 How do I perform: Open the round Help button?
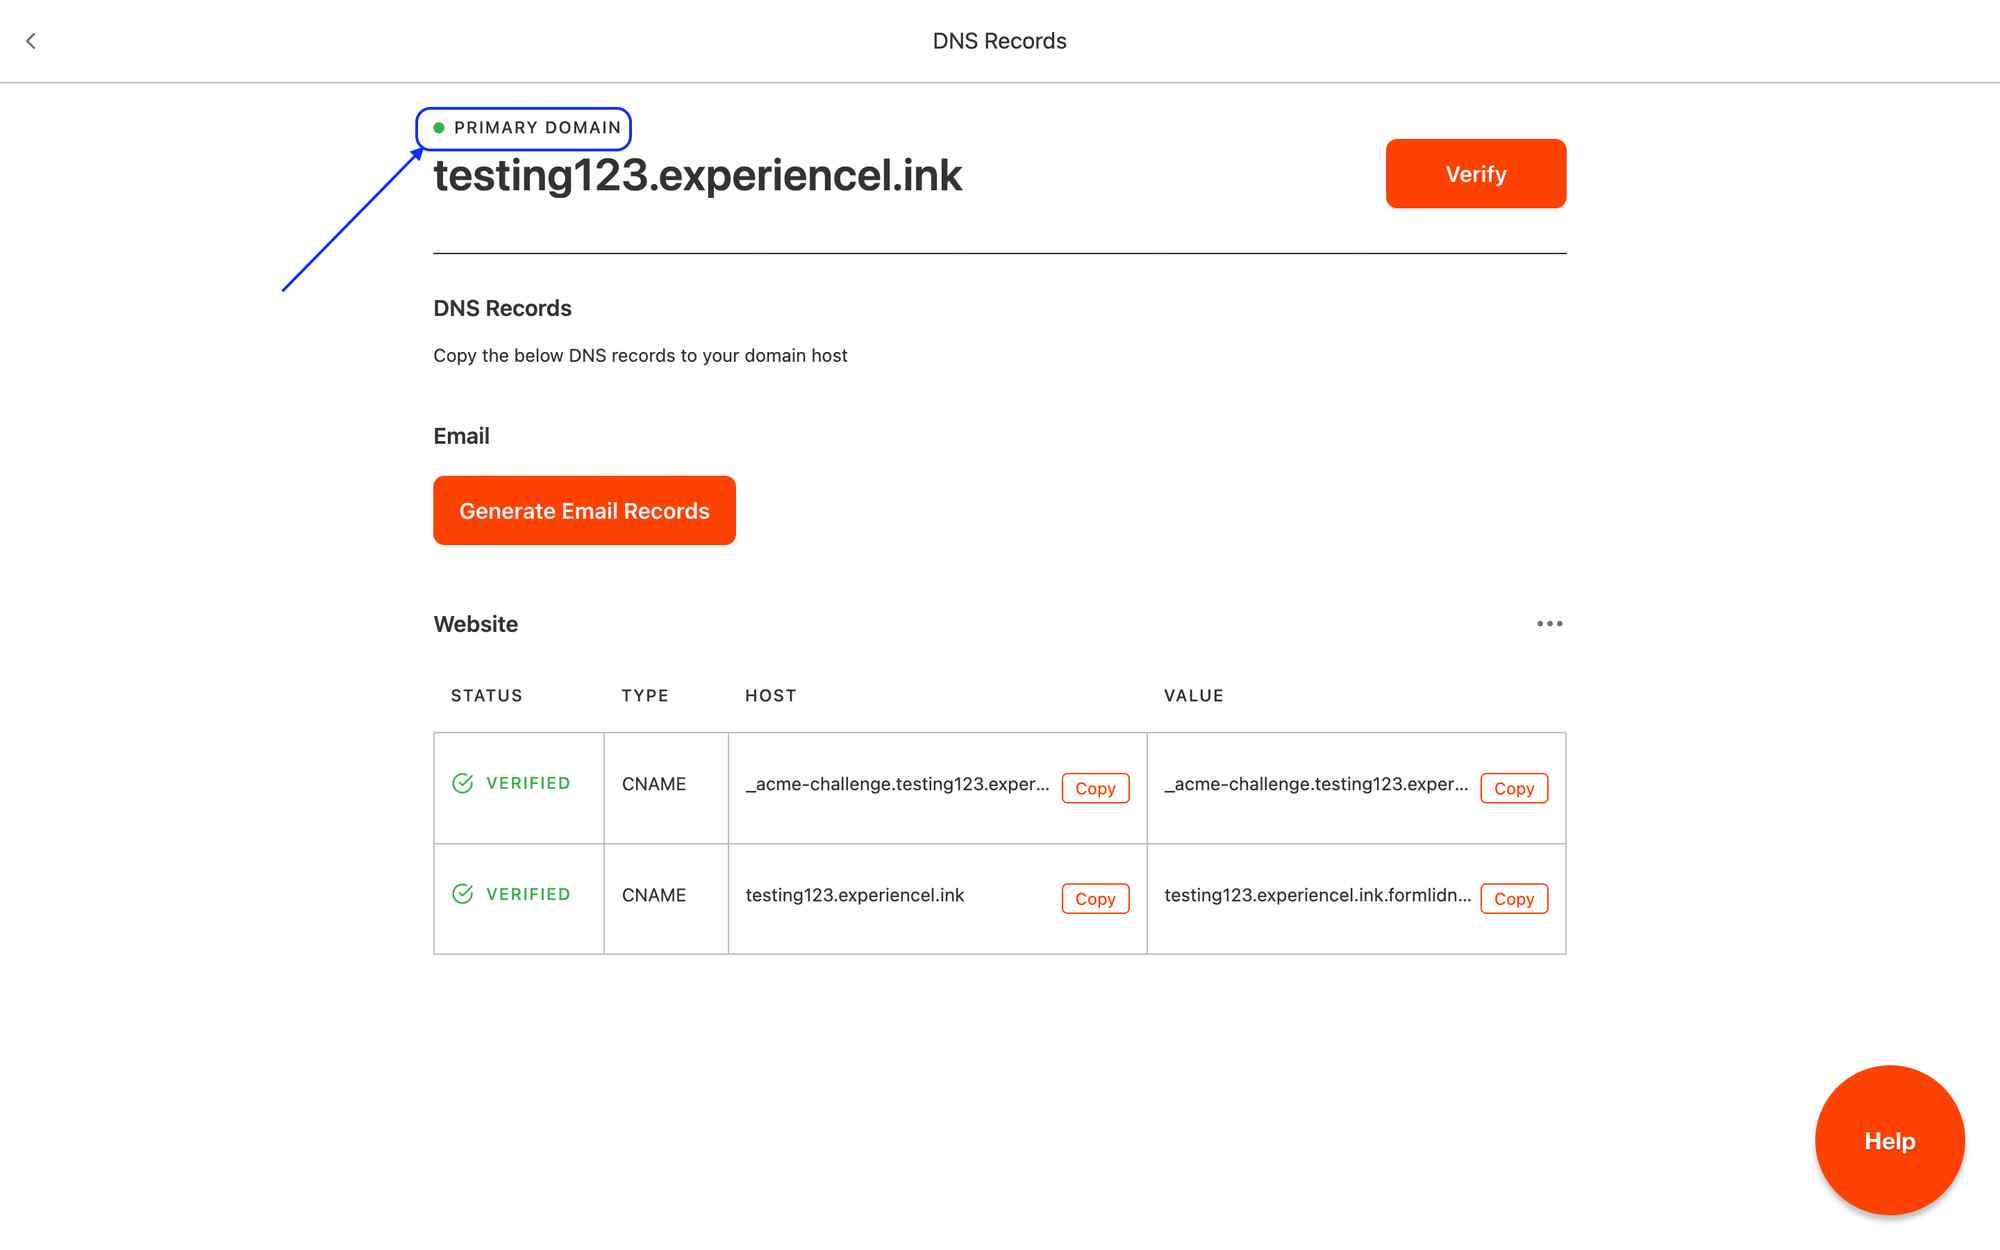[1889, 1141]
